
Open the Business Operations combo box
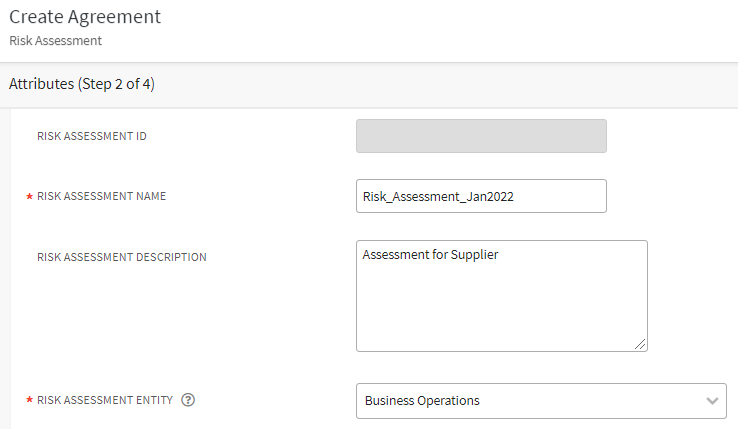[540, 401]
